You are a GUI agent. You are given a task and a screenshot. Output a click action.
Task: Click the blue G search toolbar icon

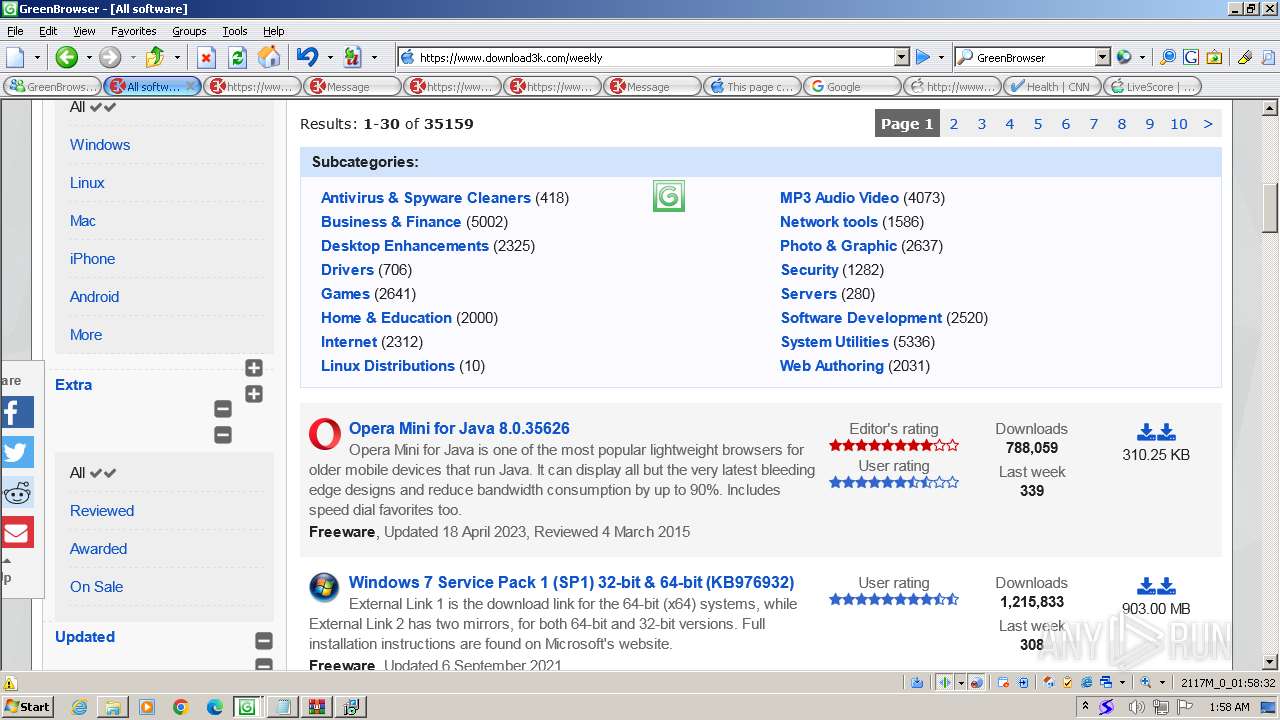(1191, 57)
